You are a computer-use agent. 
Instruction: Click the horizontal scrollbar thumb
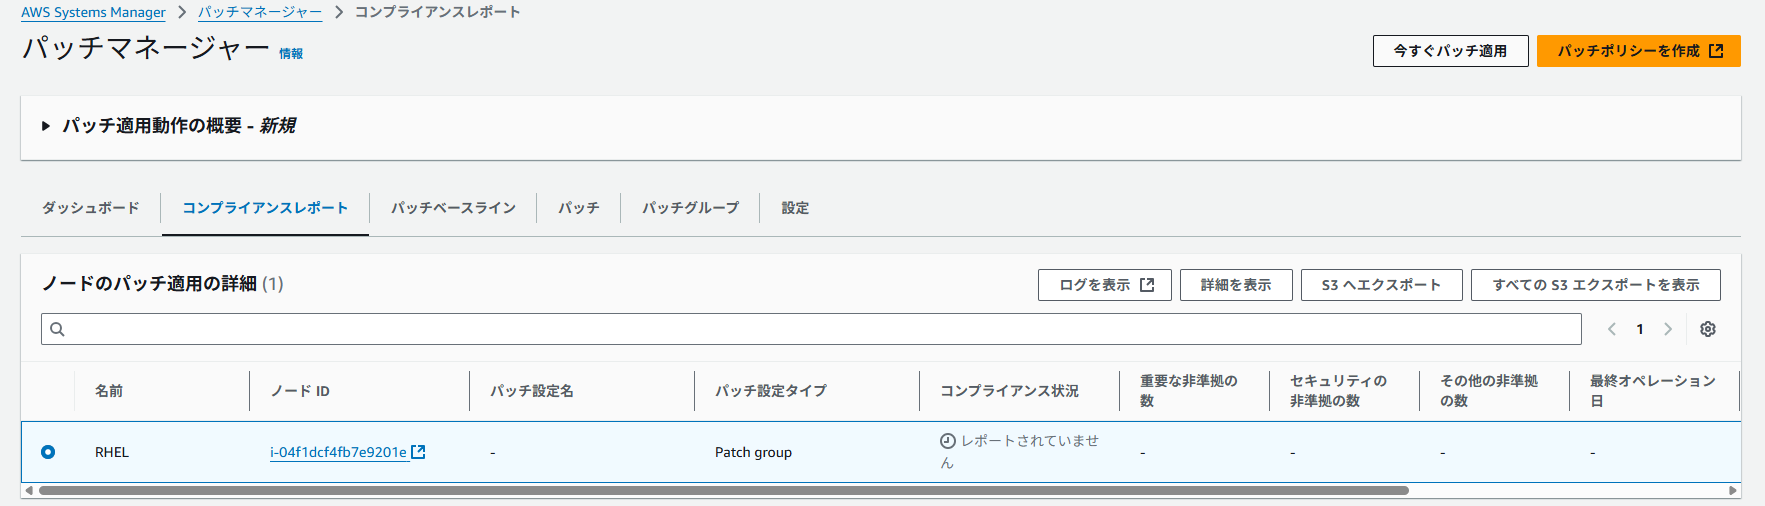(x=723, y=491)
